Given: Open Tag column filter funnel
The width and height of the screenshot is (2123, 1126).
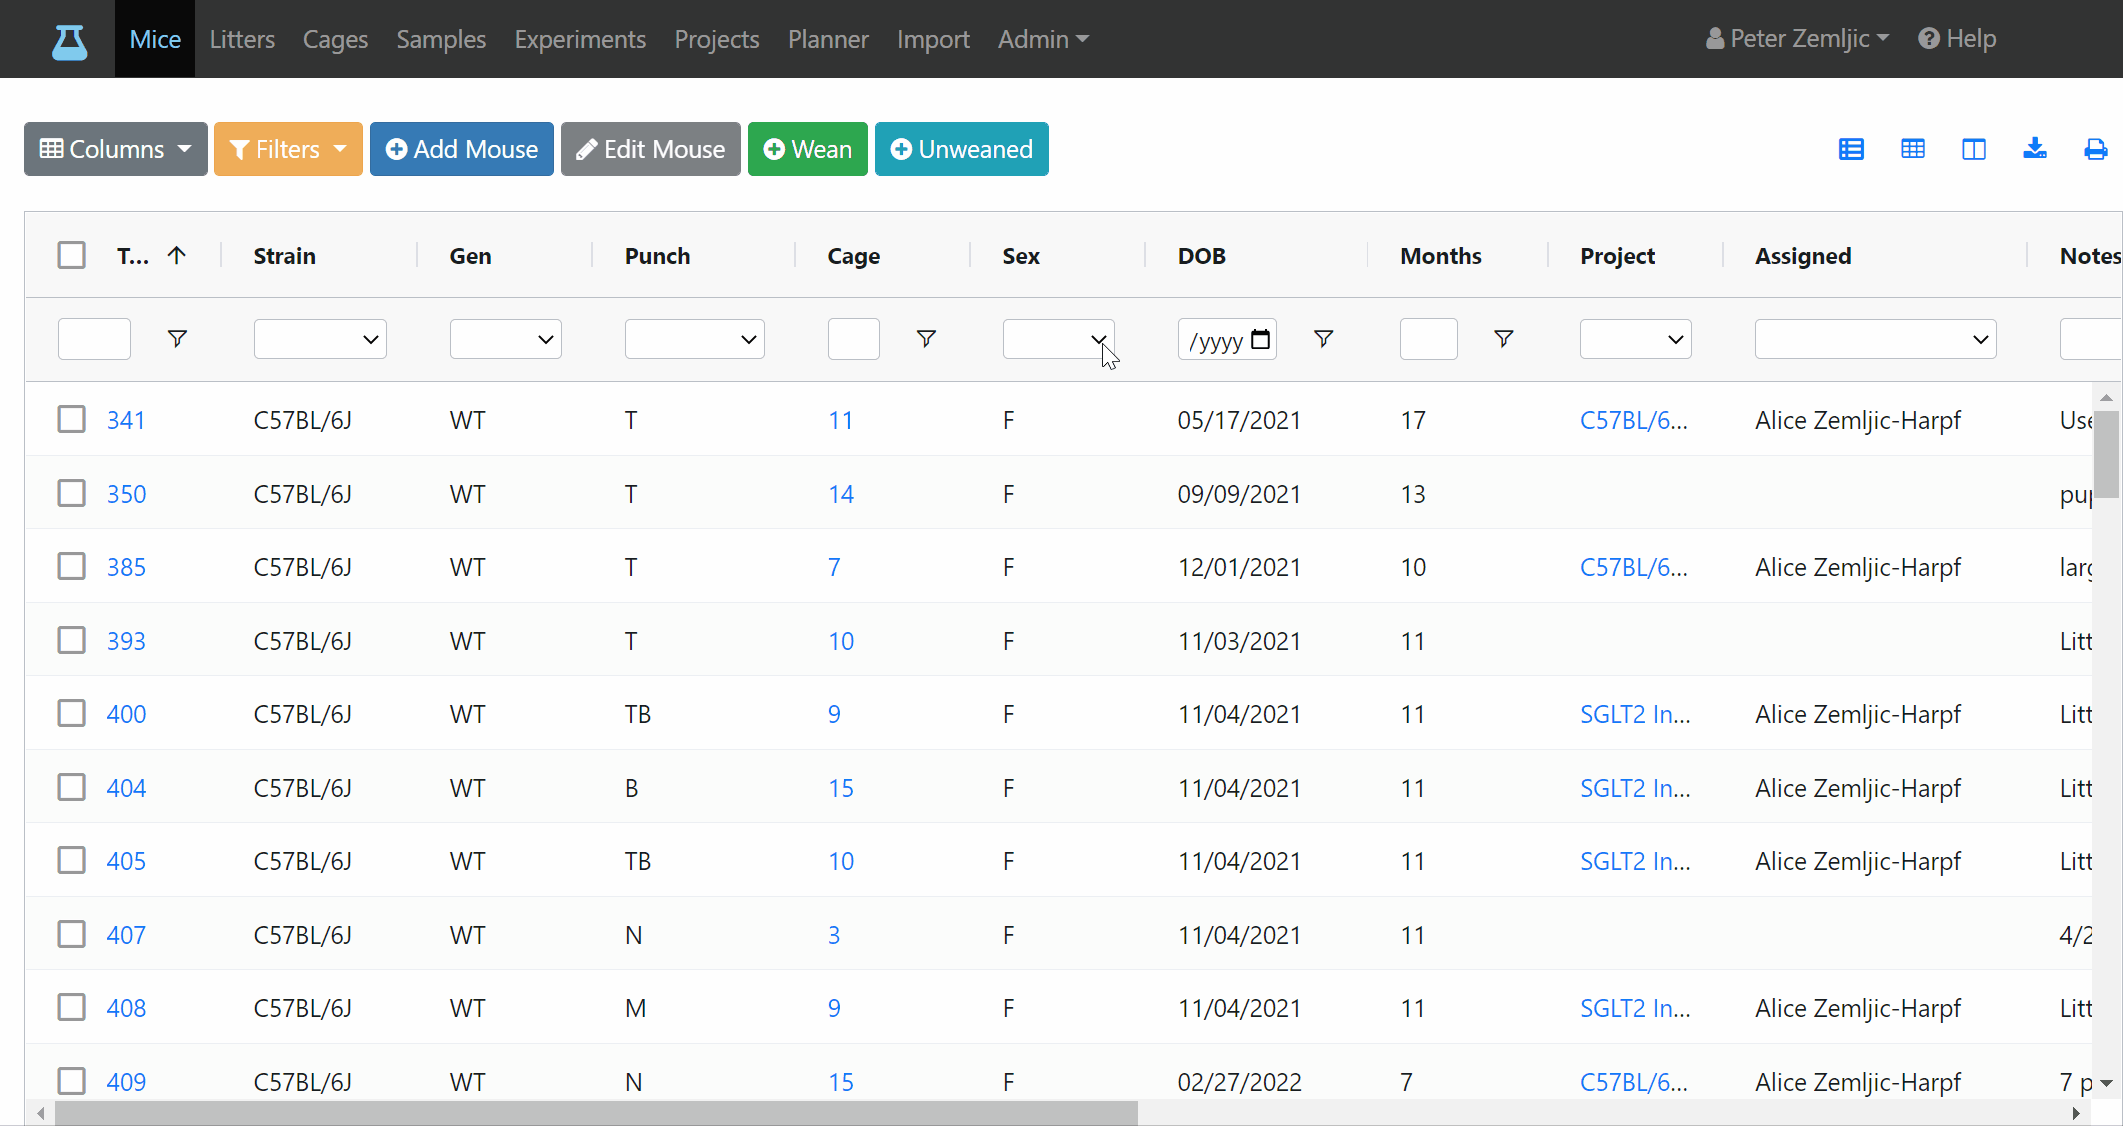Looking at the screenshot, I should click(177, 339).
